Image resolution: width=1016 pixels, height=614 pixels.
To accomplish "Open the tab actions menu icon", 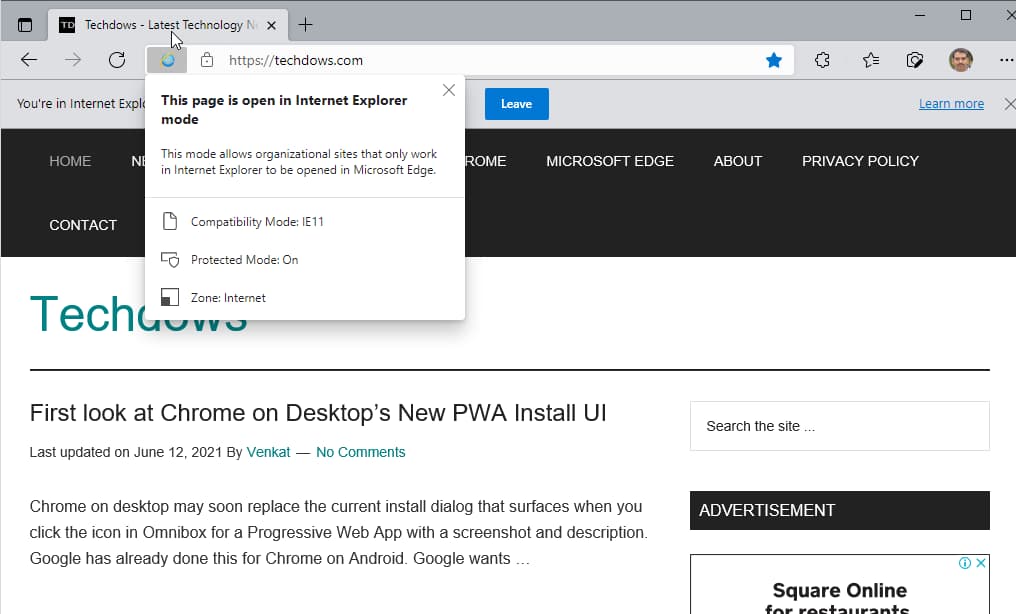I will 25,25.
